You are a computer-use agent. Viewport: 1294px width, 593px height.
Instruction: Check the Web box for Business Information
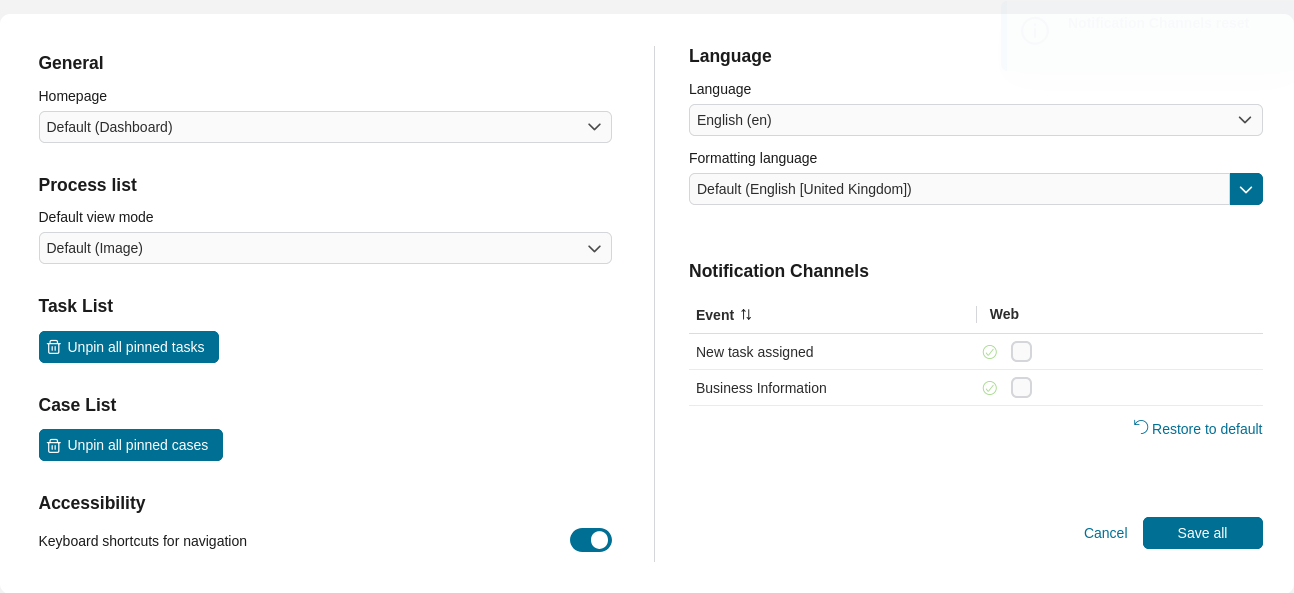coord(1021,388)
